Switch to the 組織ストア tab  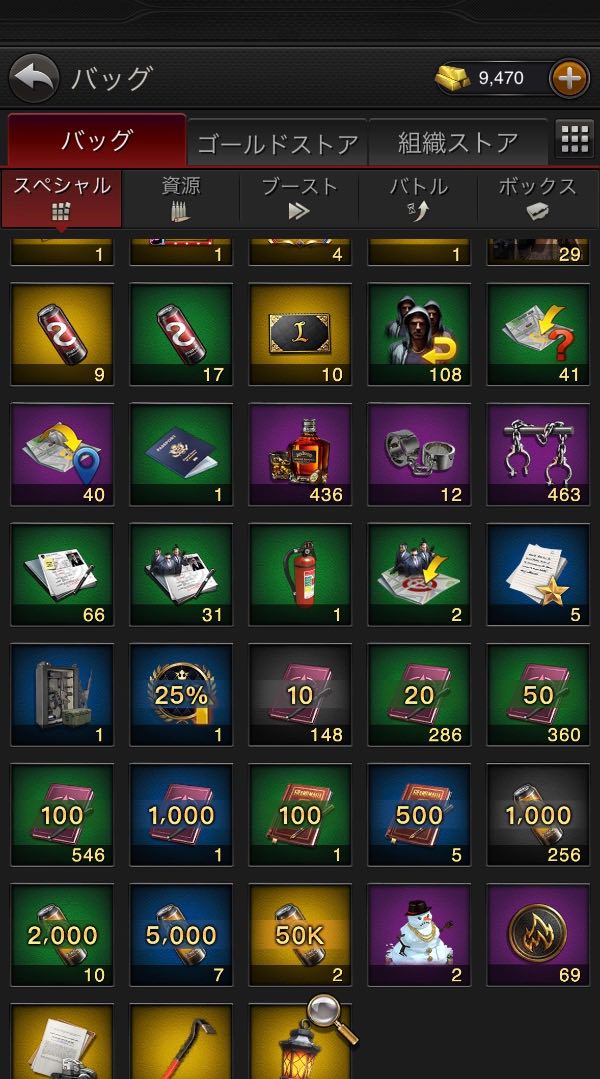(x=458, y=142)
